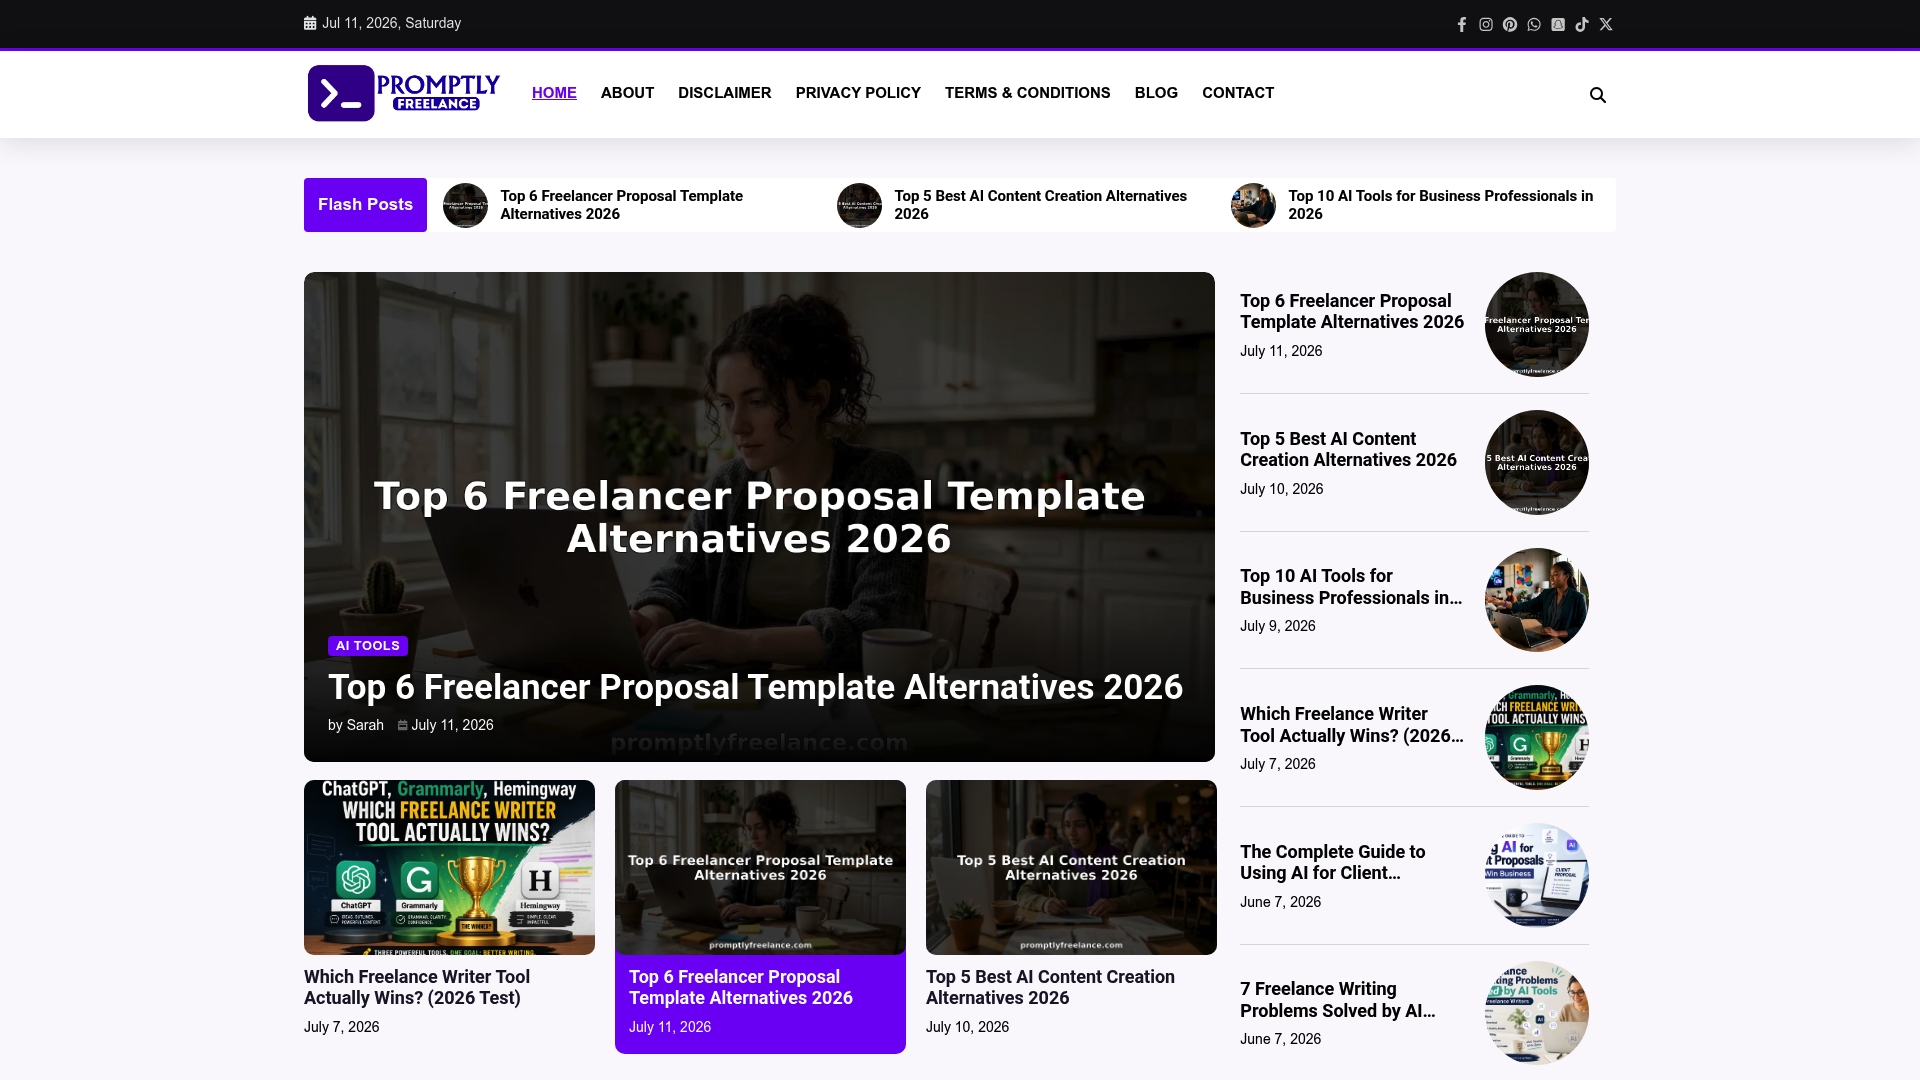The height and width of the screenshot is (1080, 1920).
Task: Click the AI TOOLS category badge
Action: point(368,646)
